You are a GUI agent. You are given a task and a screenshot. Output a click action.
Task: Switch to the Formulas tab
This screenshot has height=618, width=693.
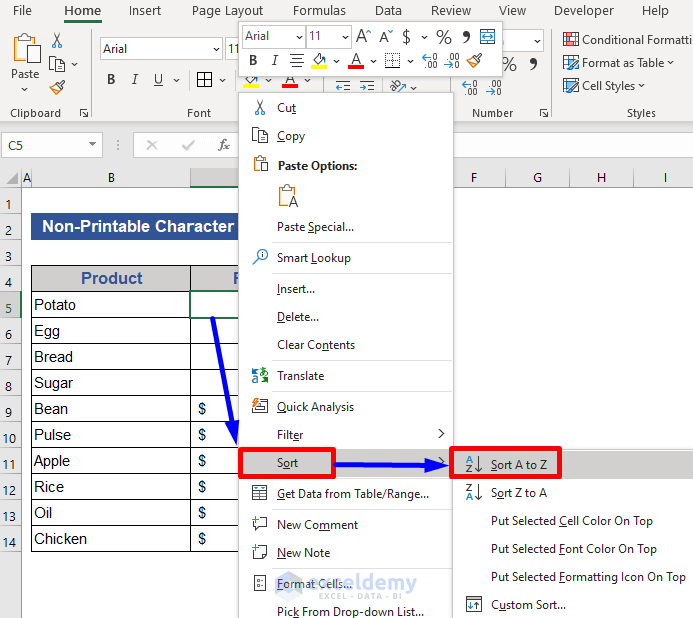(319, 11)
